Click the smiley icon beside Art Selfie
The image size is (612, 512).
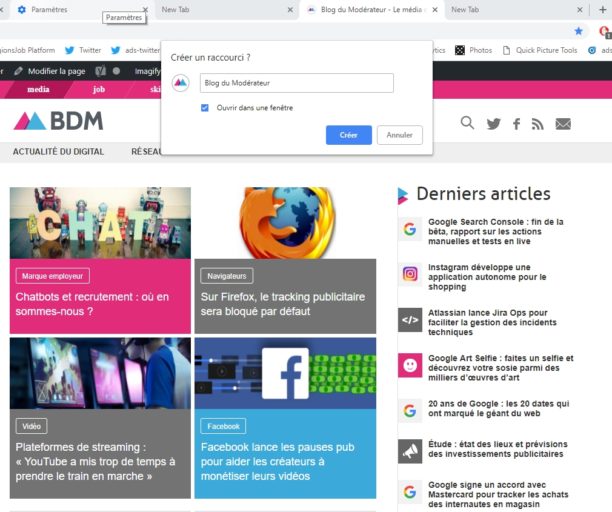[410, 366]
